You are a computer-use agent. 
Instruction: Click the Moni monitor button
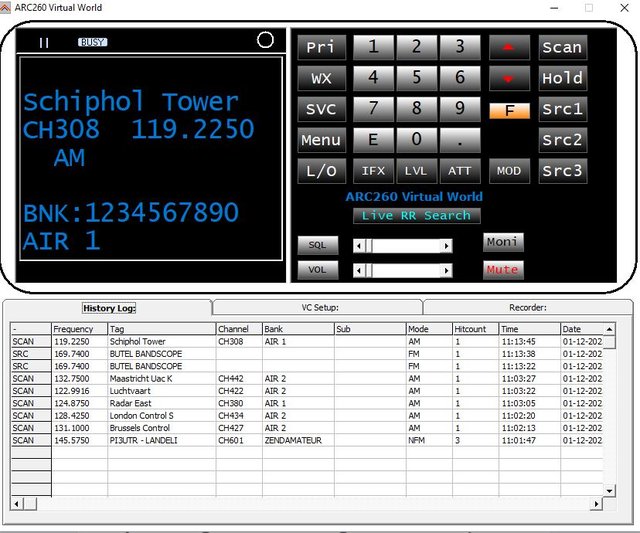[503, 242]
